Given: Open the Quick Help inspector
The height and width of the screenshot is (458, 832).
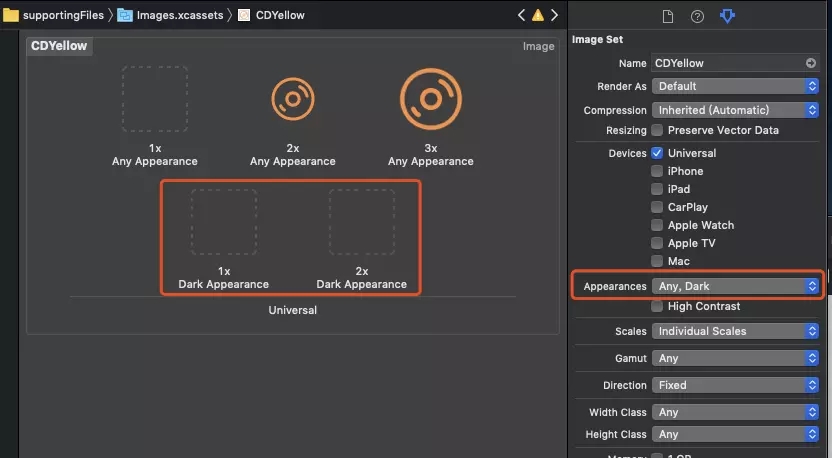Looking at the screenshot, I should 697,16.
